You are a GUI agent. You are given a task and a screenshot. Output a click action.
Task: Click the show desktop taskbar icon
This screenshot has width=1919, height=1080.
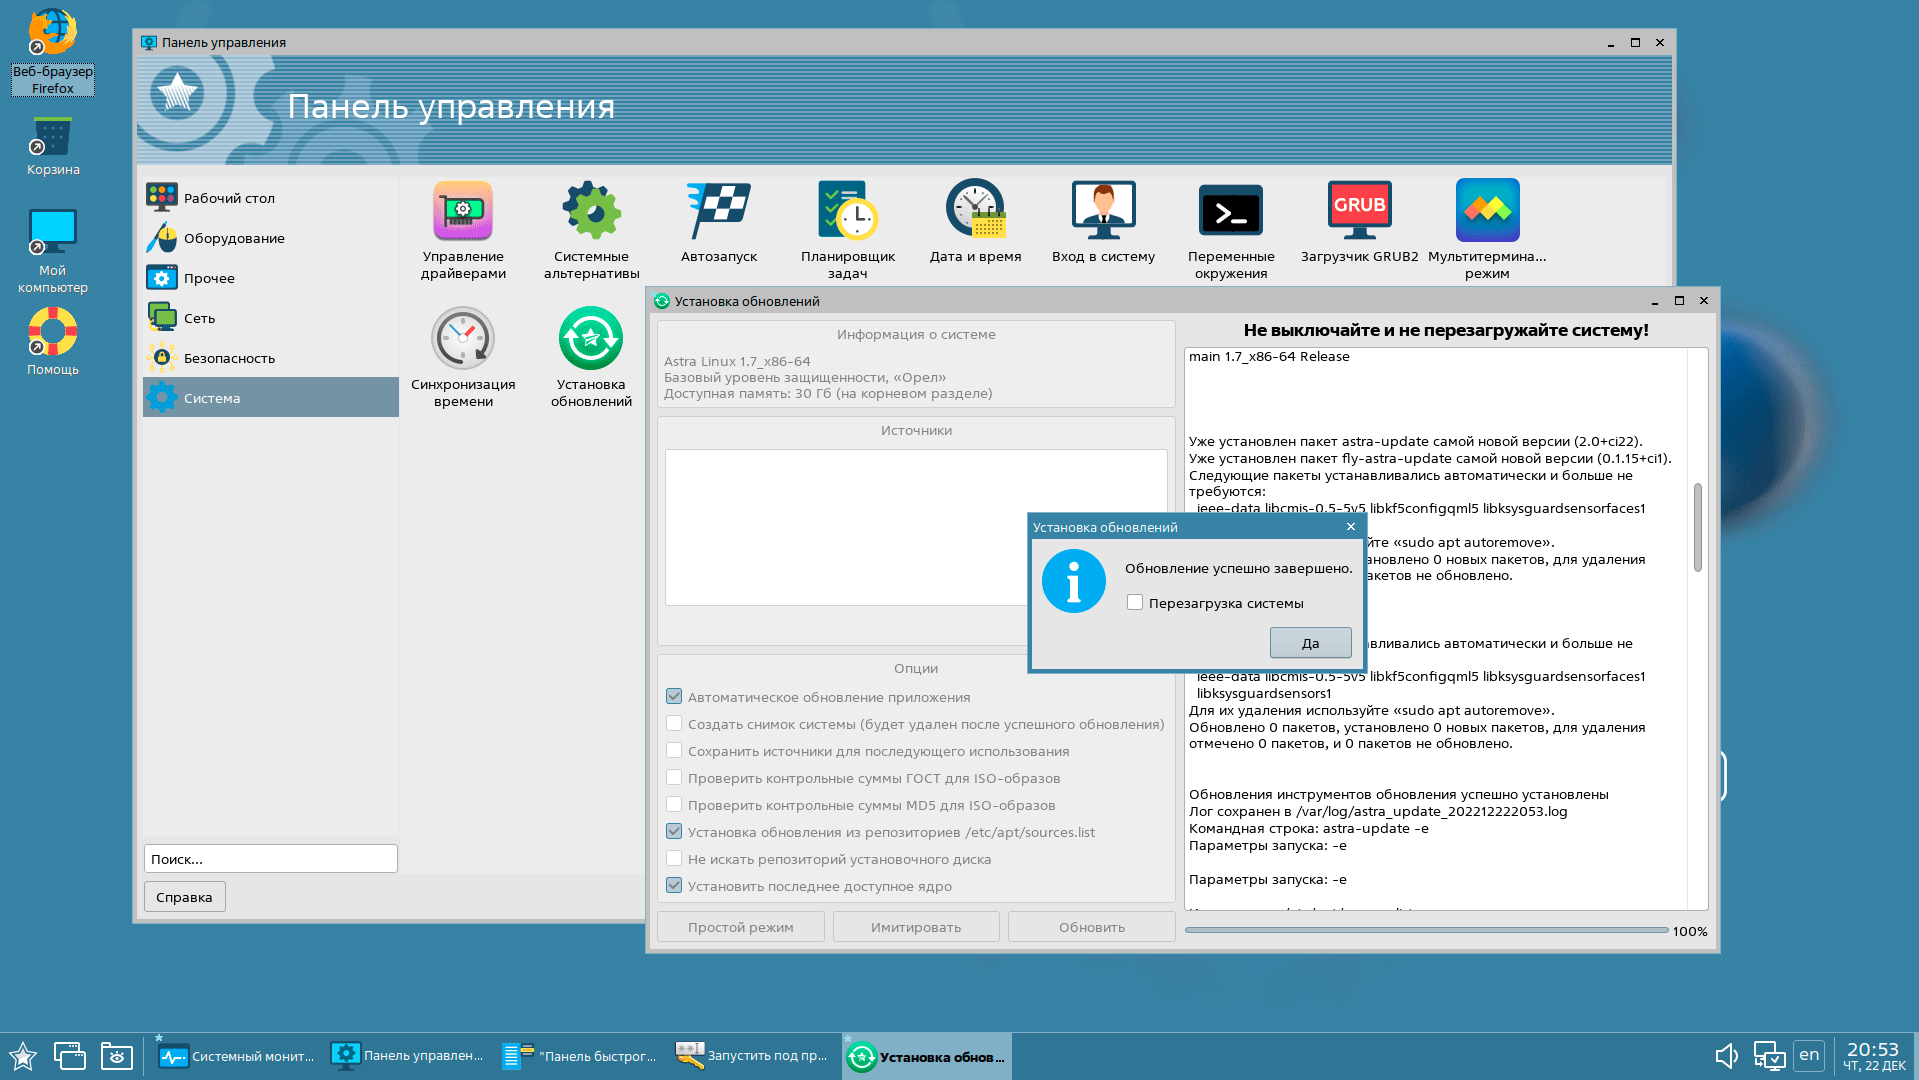(70, 1056)
